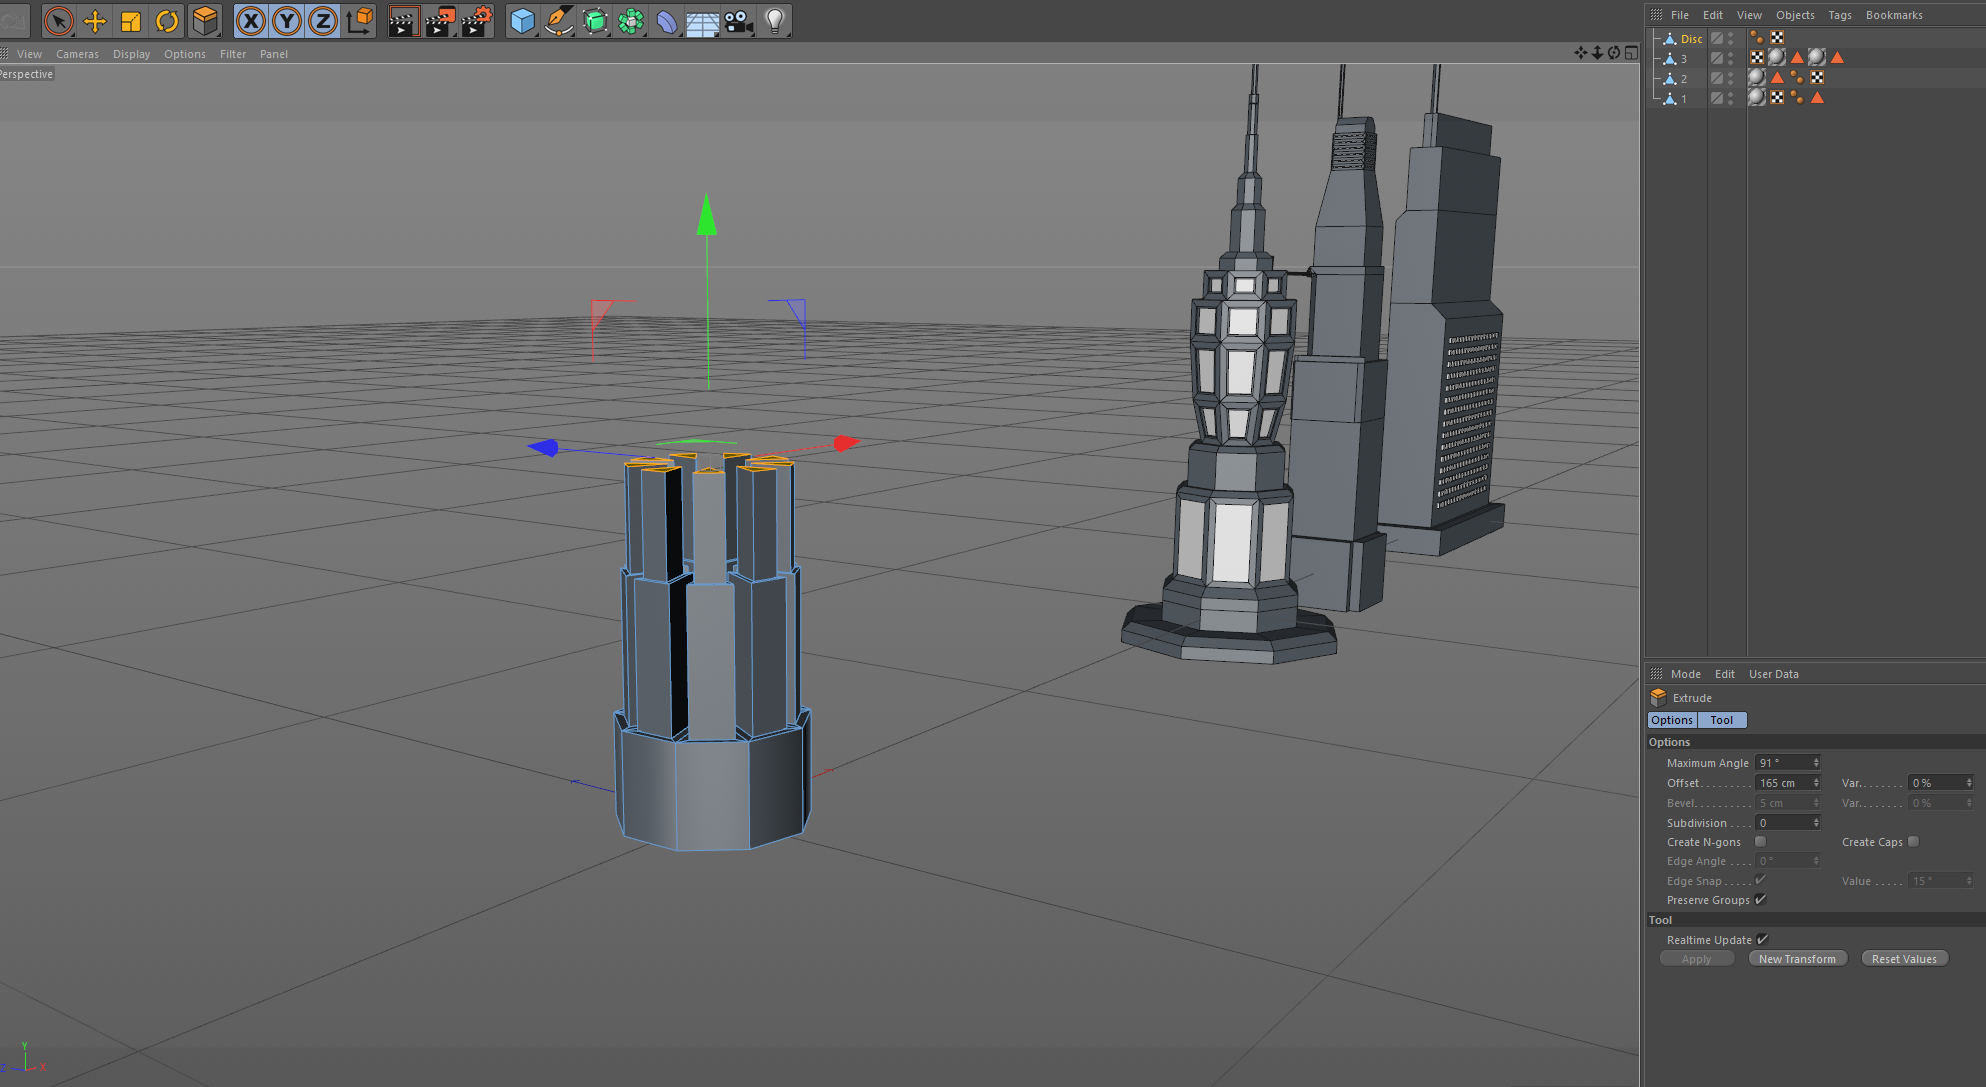
Task: Toggle Z axis lock
Action: pos(323,21)
